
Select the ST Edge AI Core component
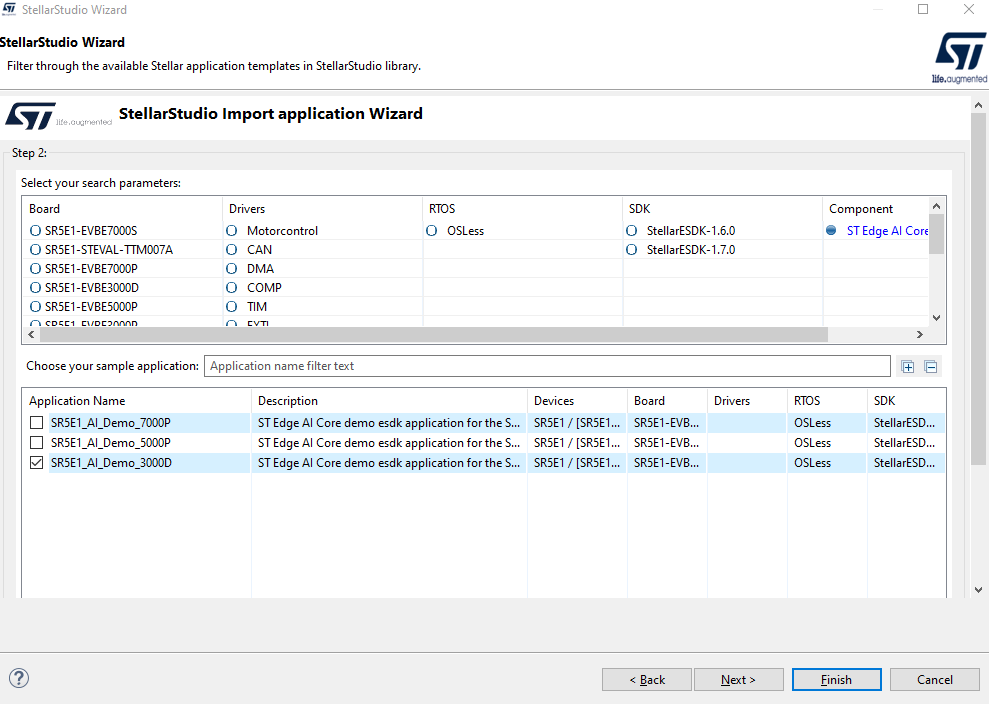pyautogui.click(x=831, y=230)
